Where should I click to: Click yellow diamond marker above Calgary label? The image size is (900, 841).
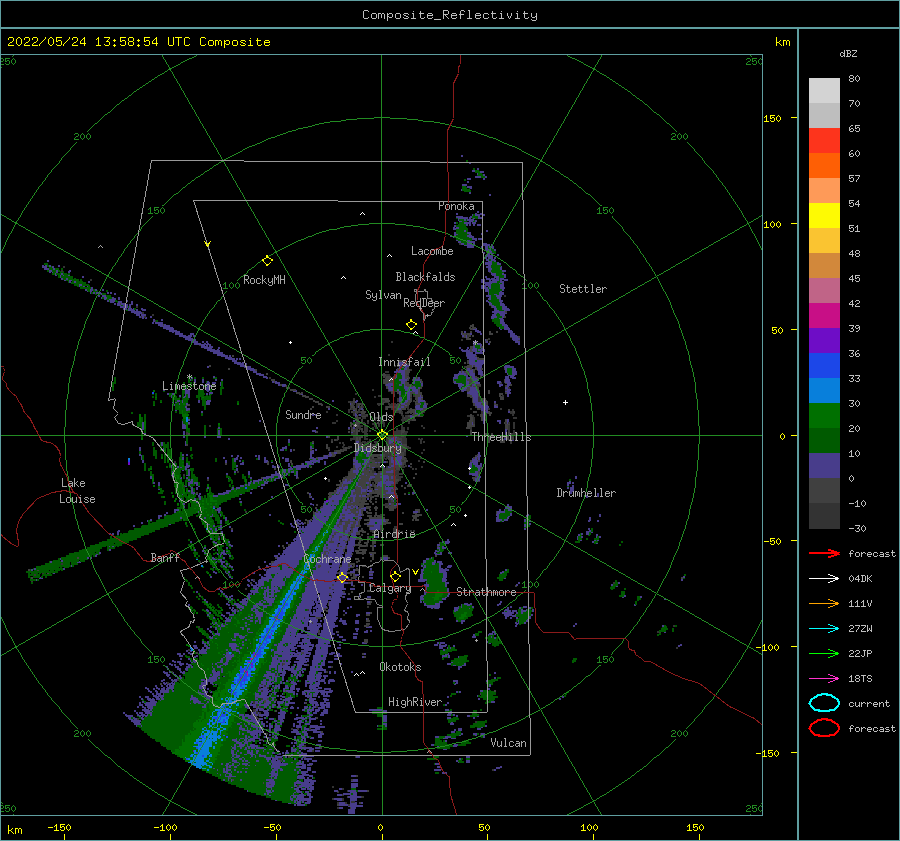pos(395,576)
